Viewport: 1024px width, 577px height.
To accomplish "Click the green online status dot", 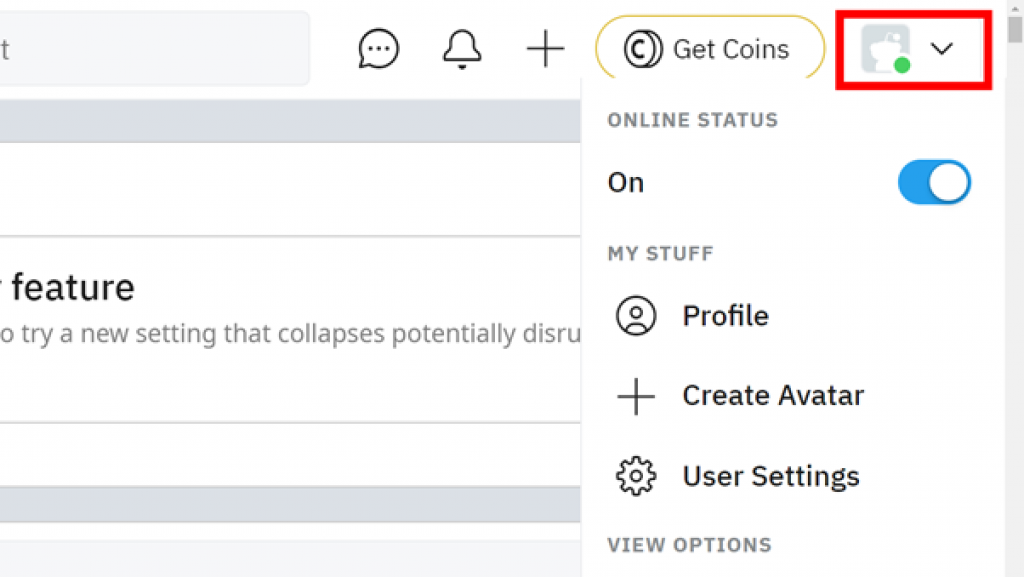I will click(x=902, y=65).
